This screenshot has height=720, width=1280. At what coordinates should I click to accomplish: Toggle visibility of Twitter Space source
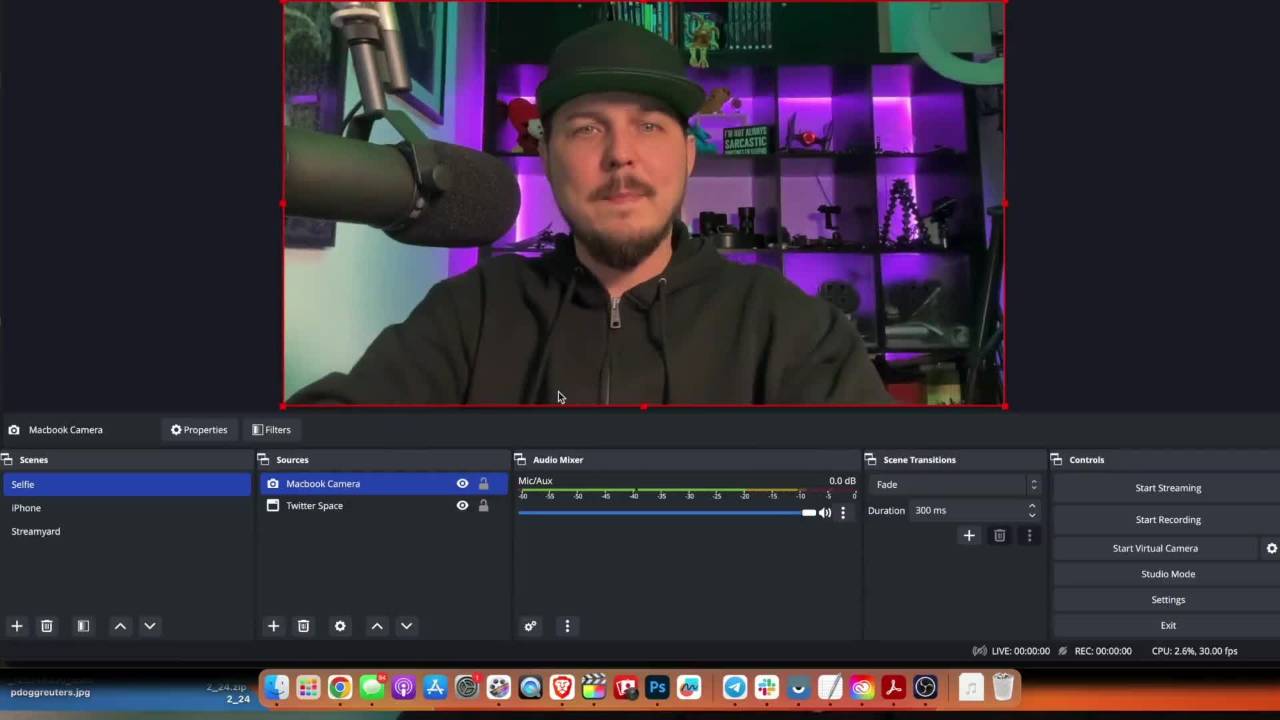coord(462,506)
